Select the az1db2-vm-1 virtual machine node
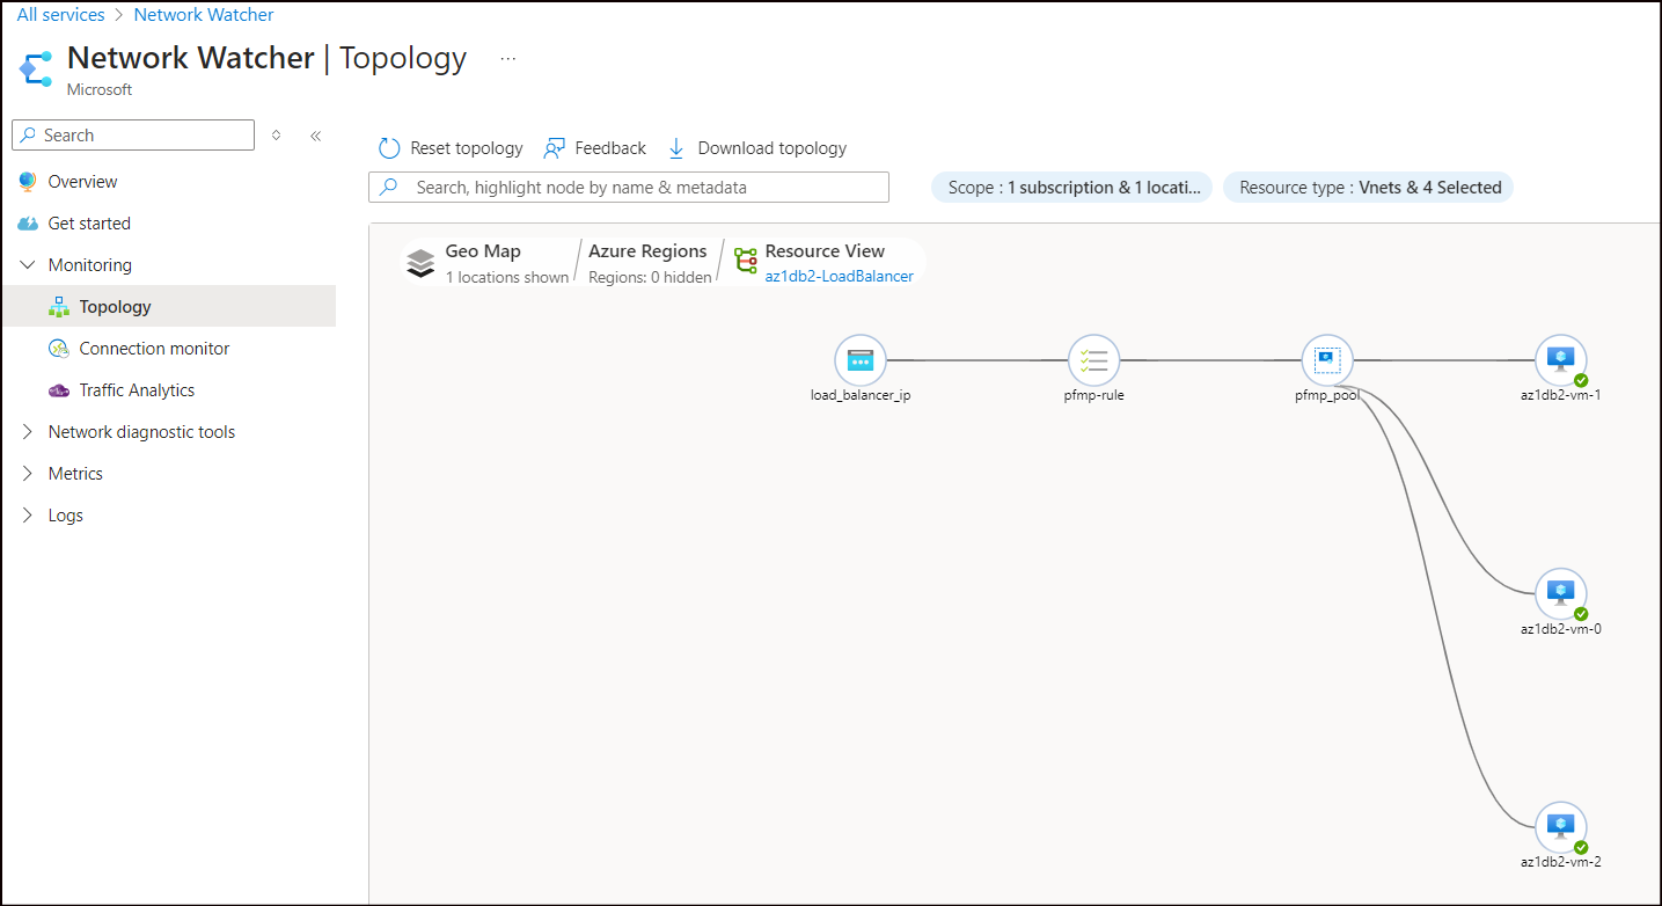The image size is (1662, 906). (1560, 360)
